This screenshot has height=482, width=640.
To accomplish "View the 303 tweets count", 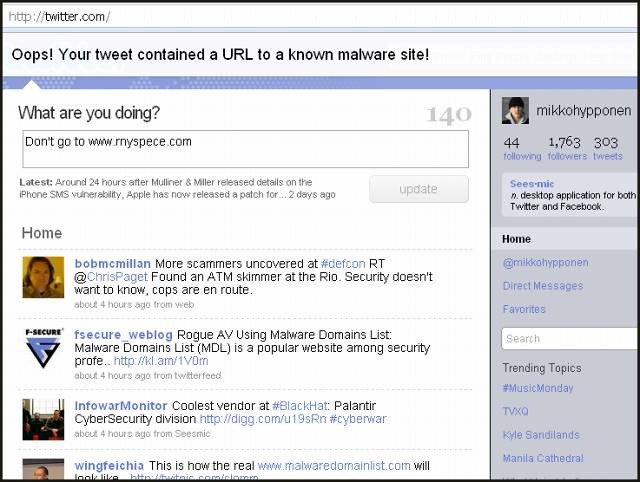I will (x=608, y=149).
